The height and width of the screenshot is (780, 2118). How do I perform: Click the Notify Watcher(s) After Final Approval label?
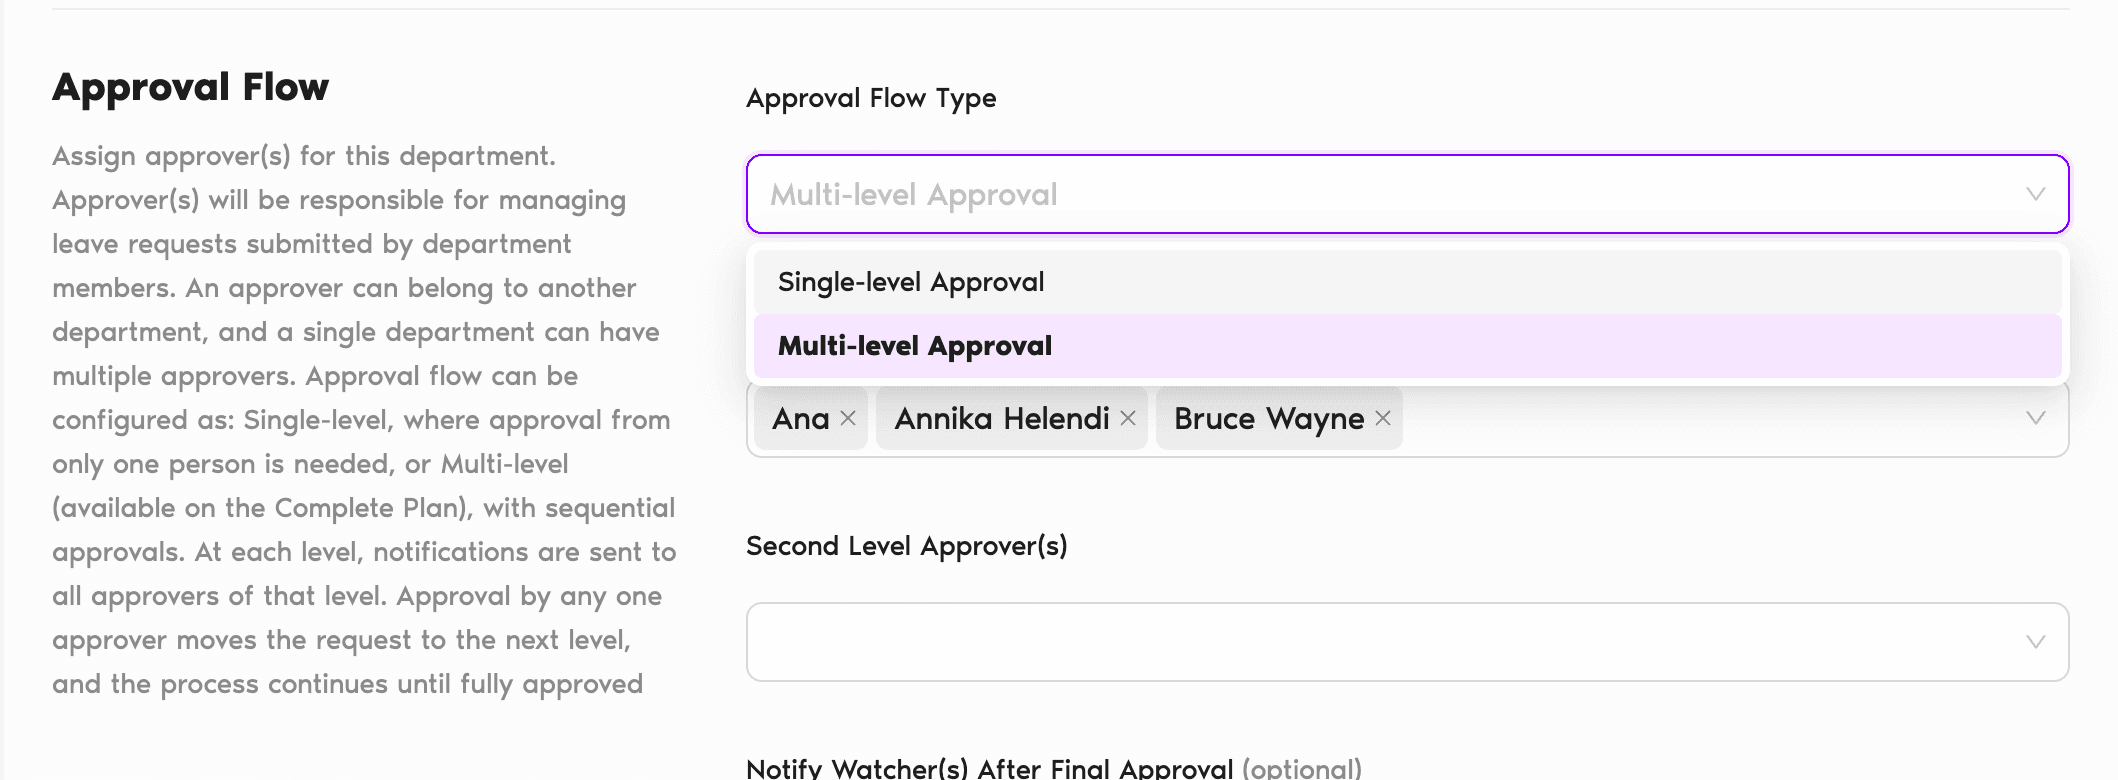point(989,768)
